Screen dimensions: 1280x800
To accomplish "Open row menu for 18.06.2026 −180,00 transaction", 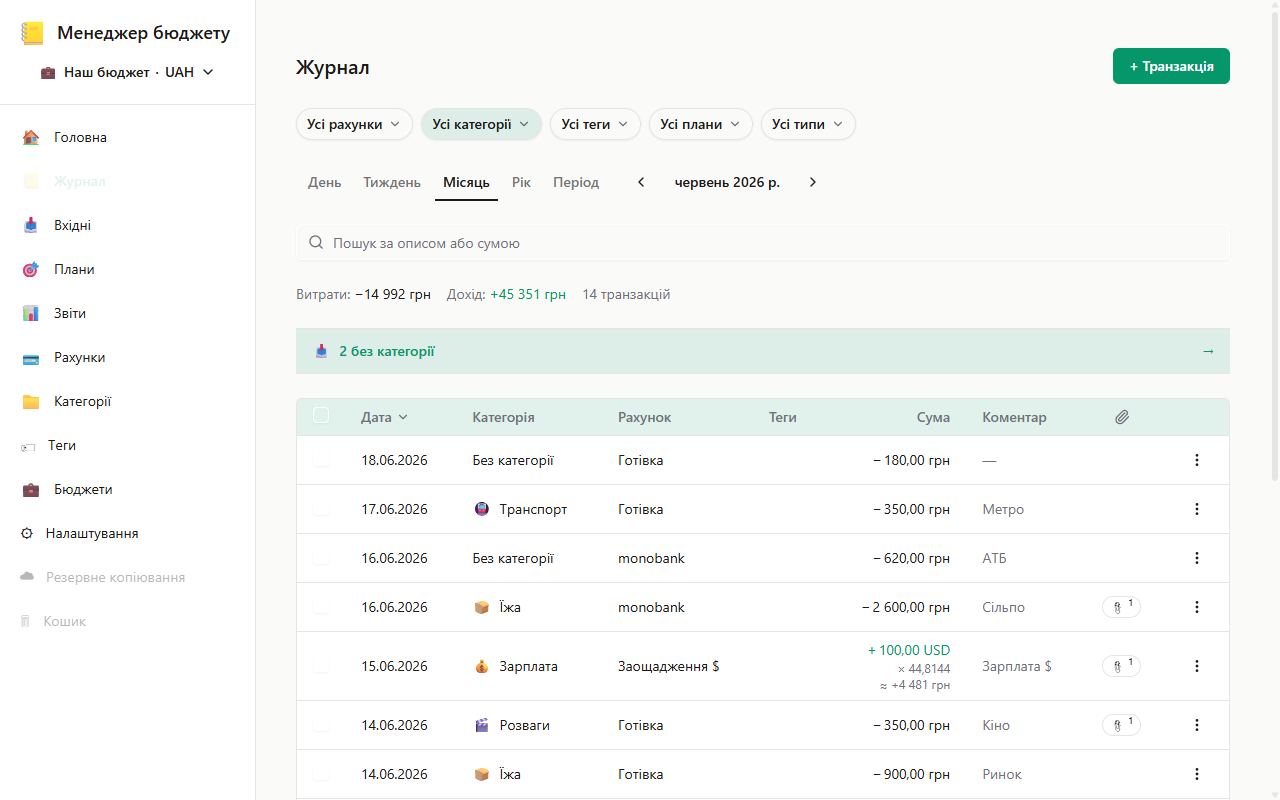I will click(1197, 460).
